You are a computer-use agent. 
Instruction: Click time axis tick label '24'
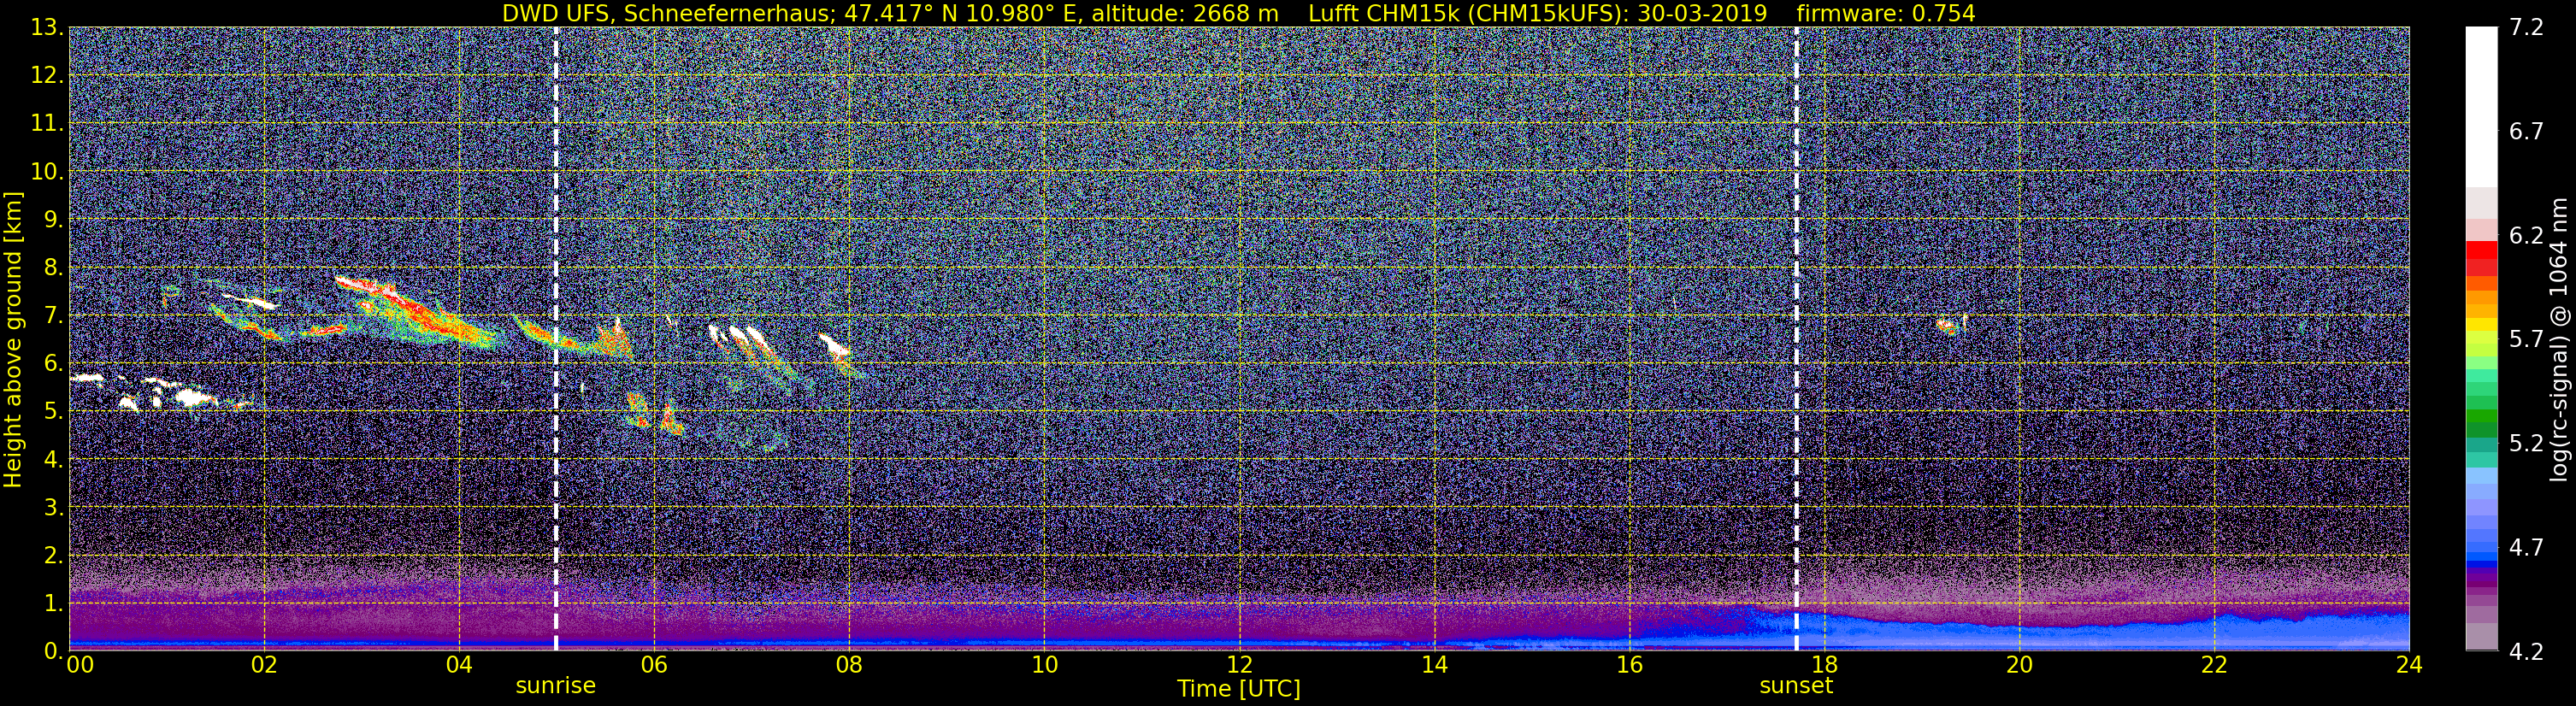tap(2409, 666)
